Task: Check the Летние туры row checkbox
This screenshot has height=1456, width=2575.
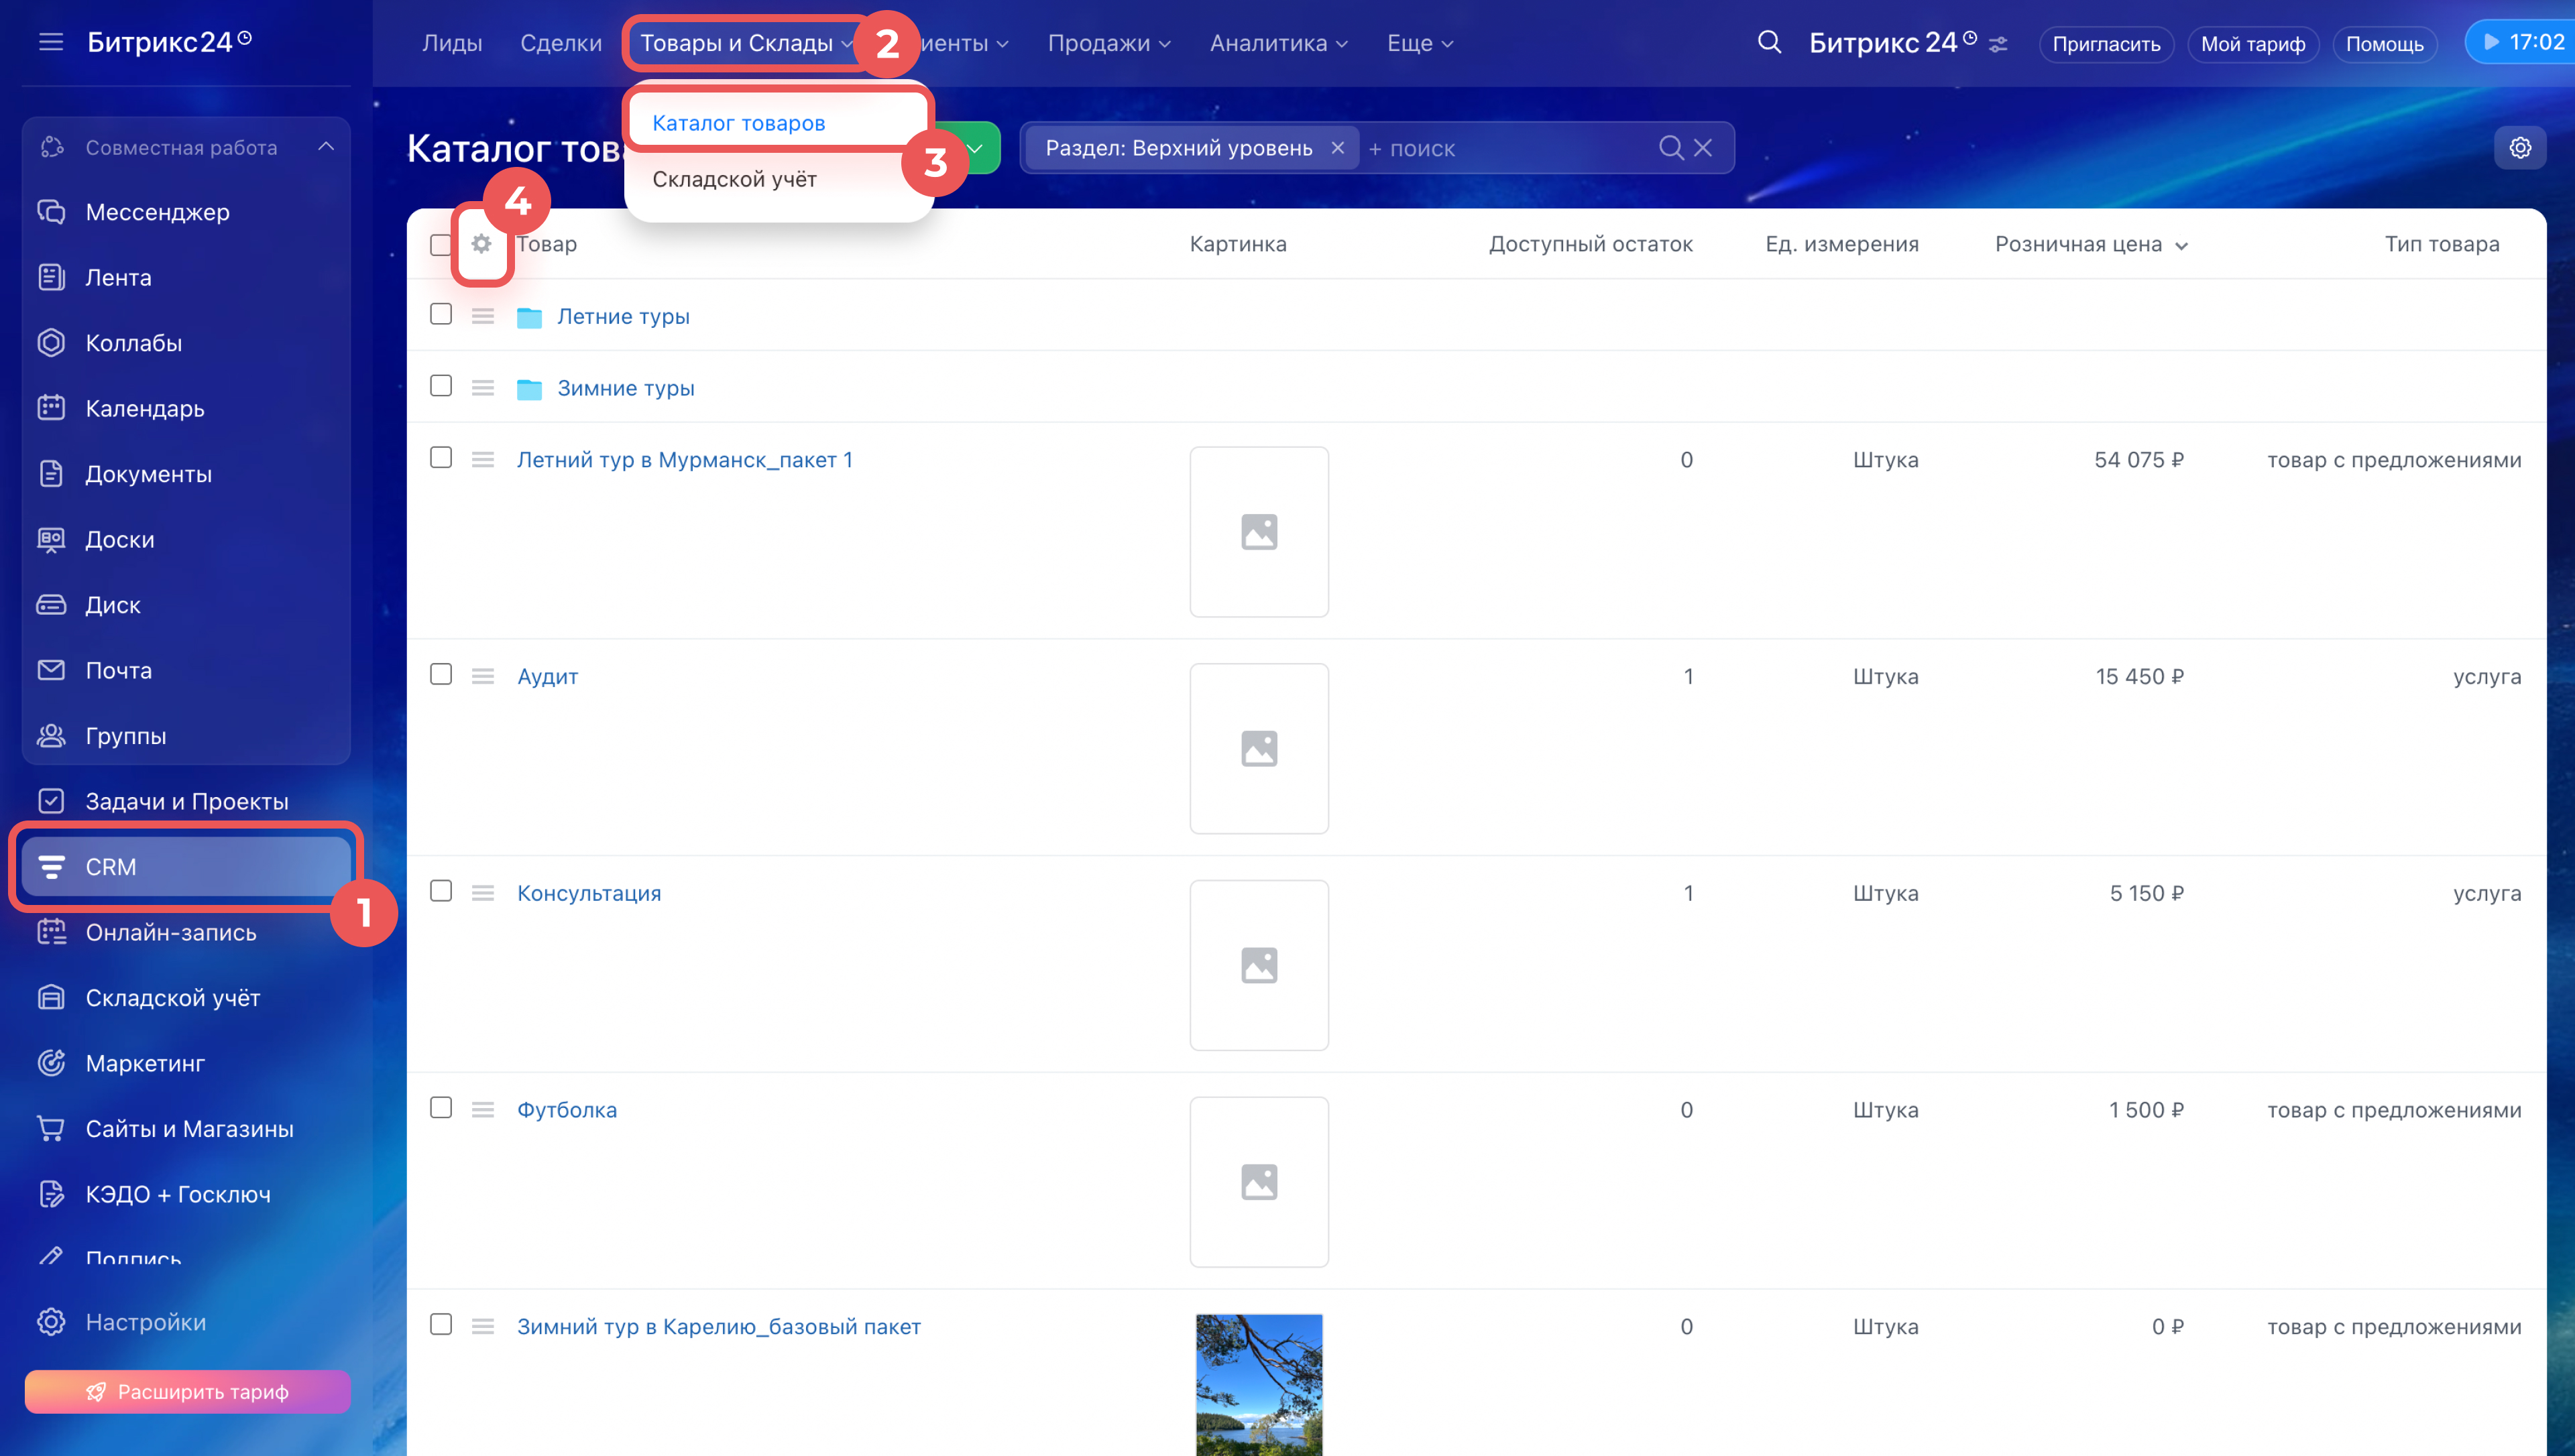Action: (441, 315)
